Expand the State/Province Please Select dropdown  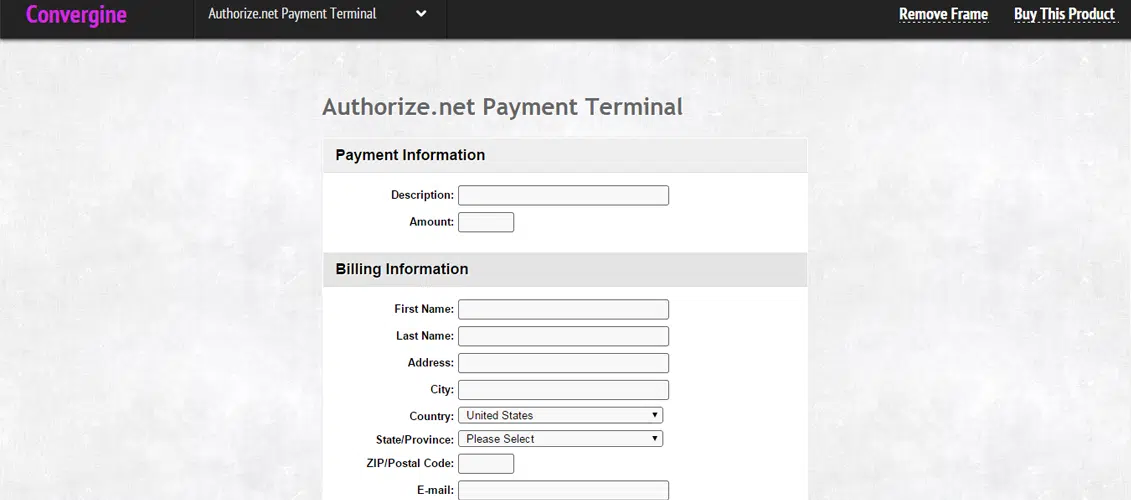tap(560, 439)
